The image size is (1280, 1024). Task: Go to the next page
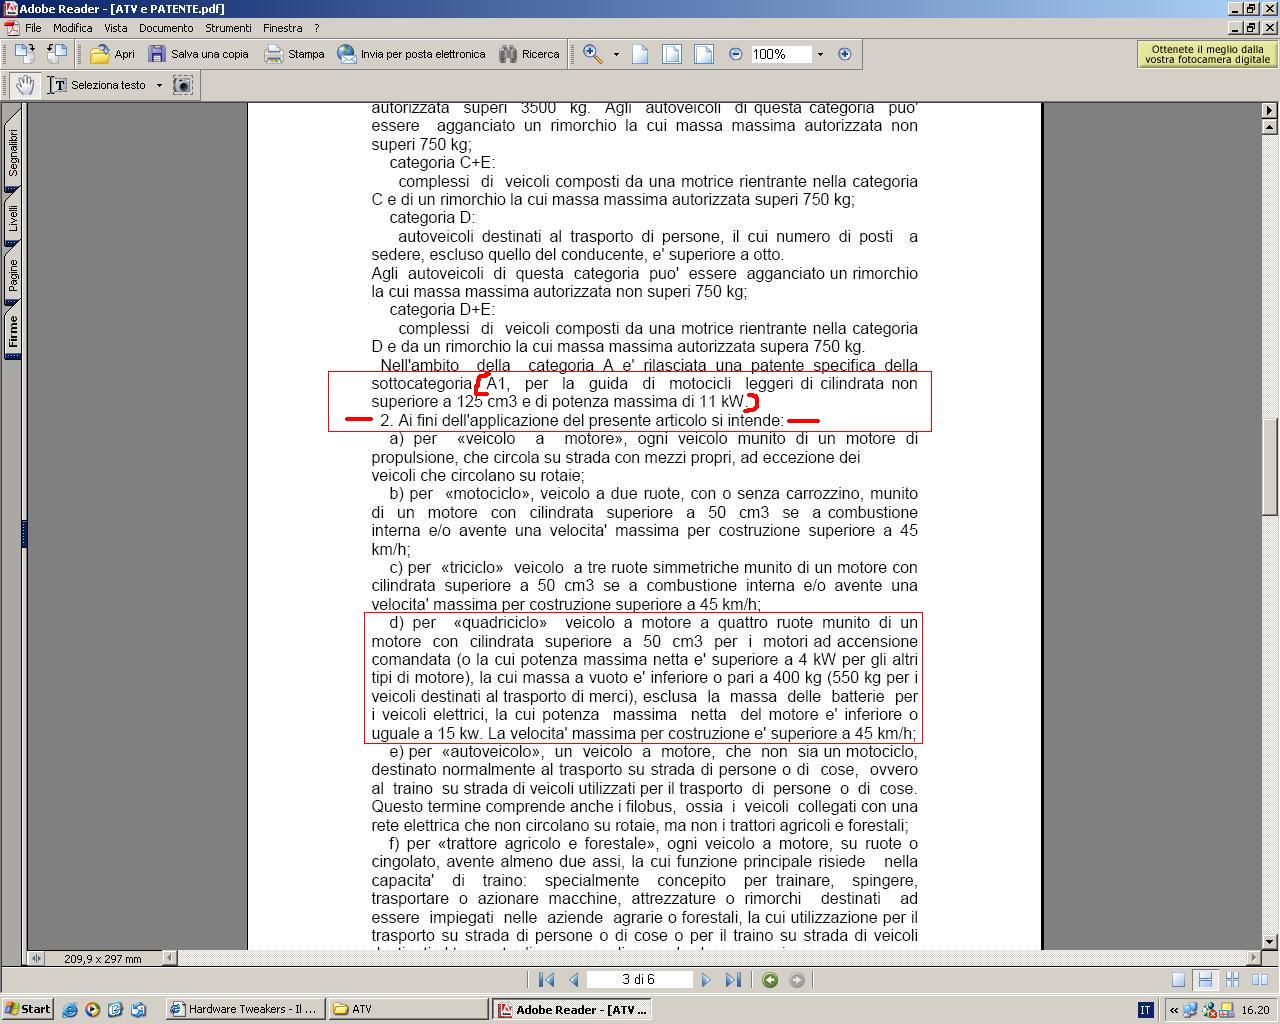(x=706, y=980)
